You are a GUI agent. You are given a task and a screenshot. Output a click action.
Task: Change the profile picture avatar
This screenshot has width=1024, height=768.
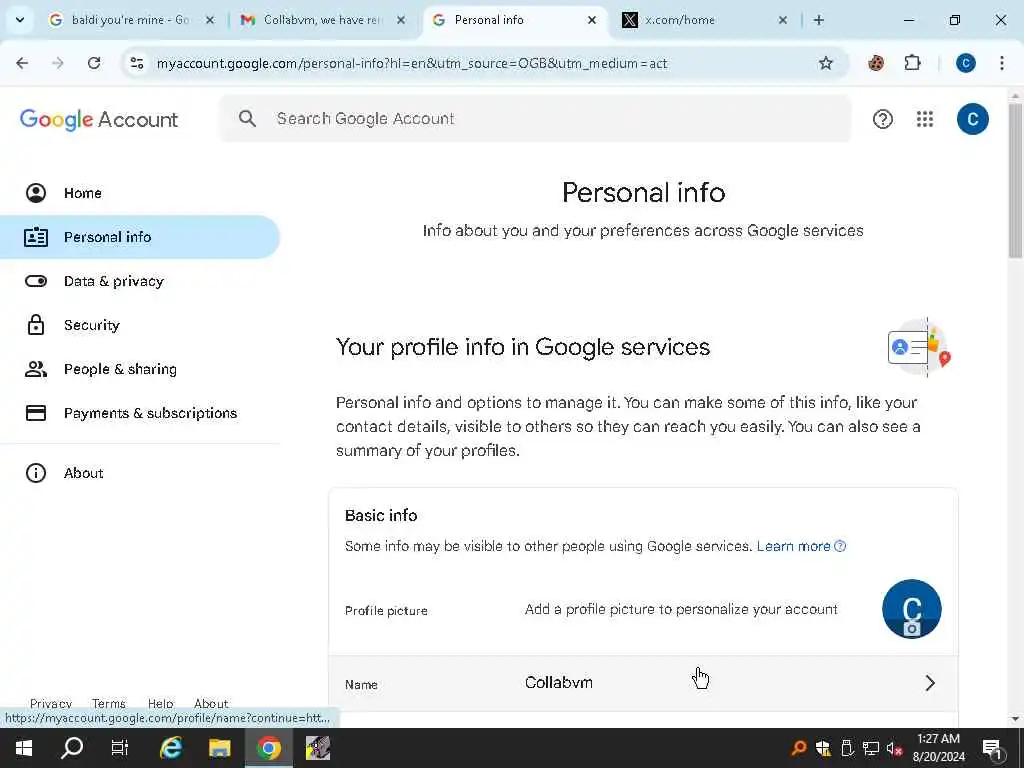[911, 609]
